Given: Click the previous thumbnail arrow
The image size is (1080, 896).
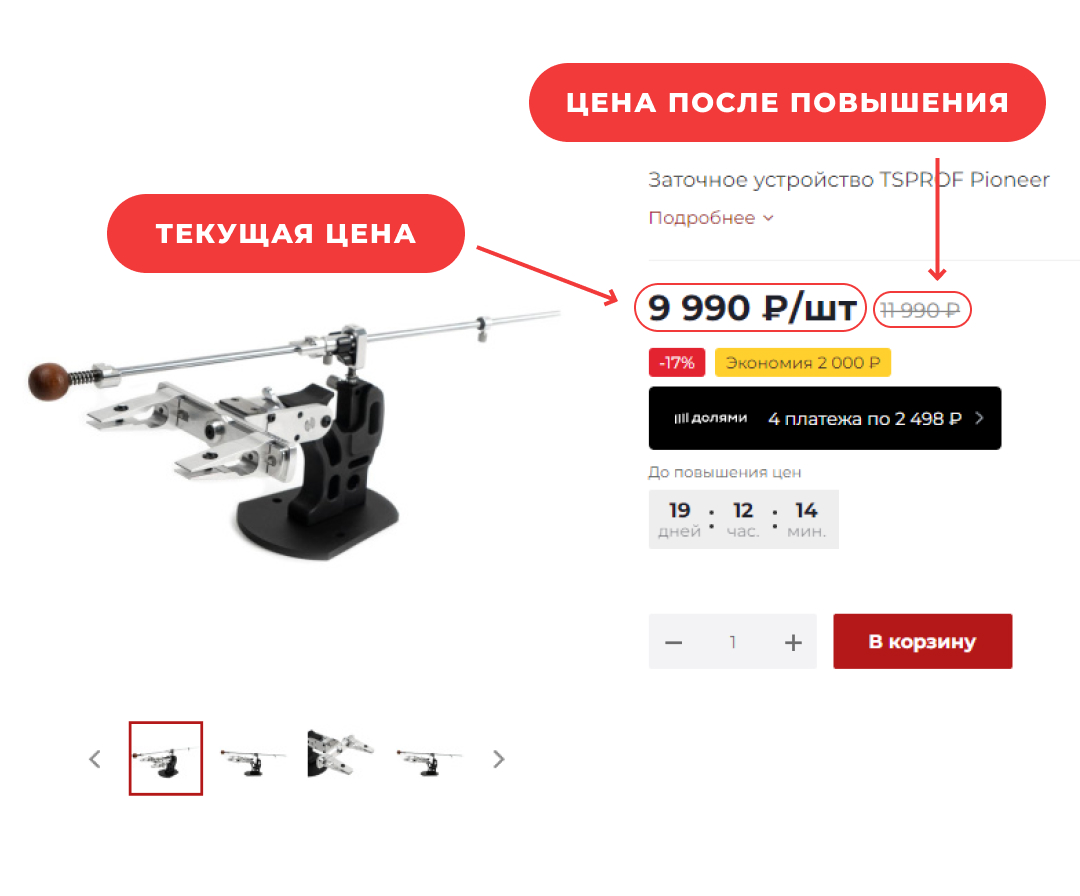Looking at the screenshot, I should coord(95,759).
